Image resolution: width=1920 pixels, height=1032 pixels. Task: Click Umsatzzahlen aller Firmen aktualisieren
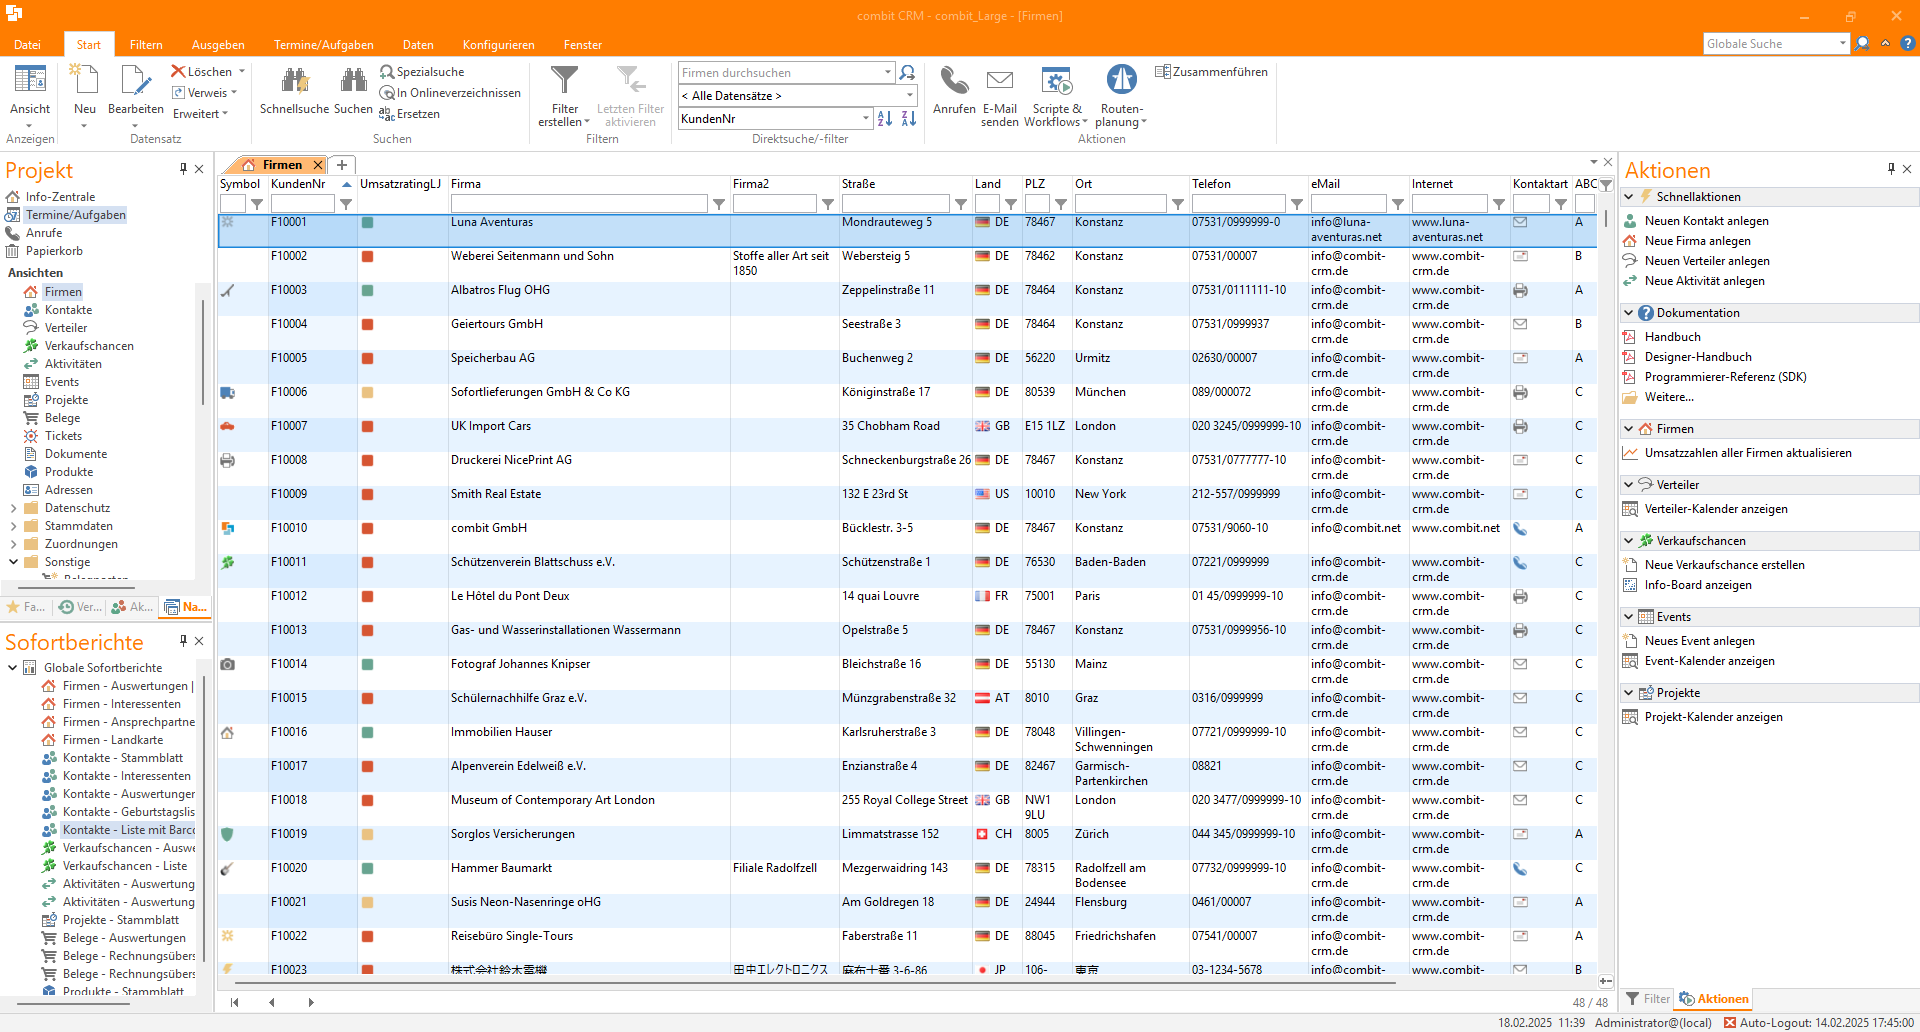[1747, 453]
